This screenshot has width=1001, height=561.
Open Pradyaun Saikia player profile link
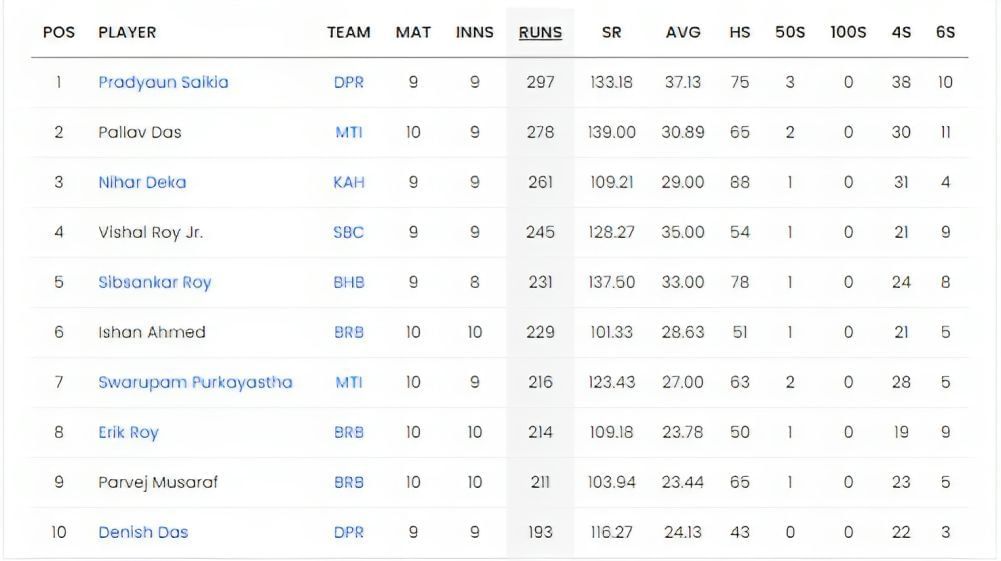163,82
